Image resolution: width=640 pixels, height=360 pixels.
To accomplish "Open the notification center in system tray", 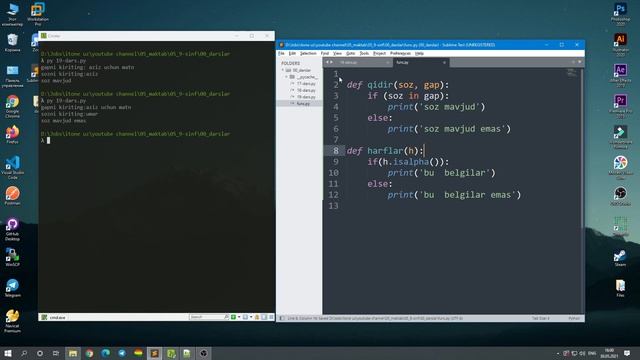I will [627, 353].
